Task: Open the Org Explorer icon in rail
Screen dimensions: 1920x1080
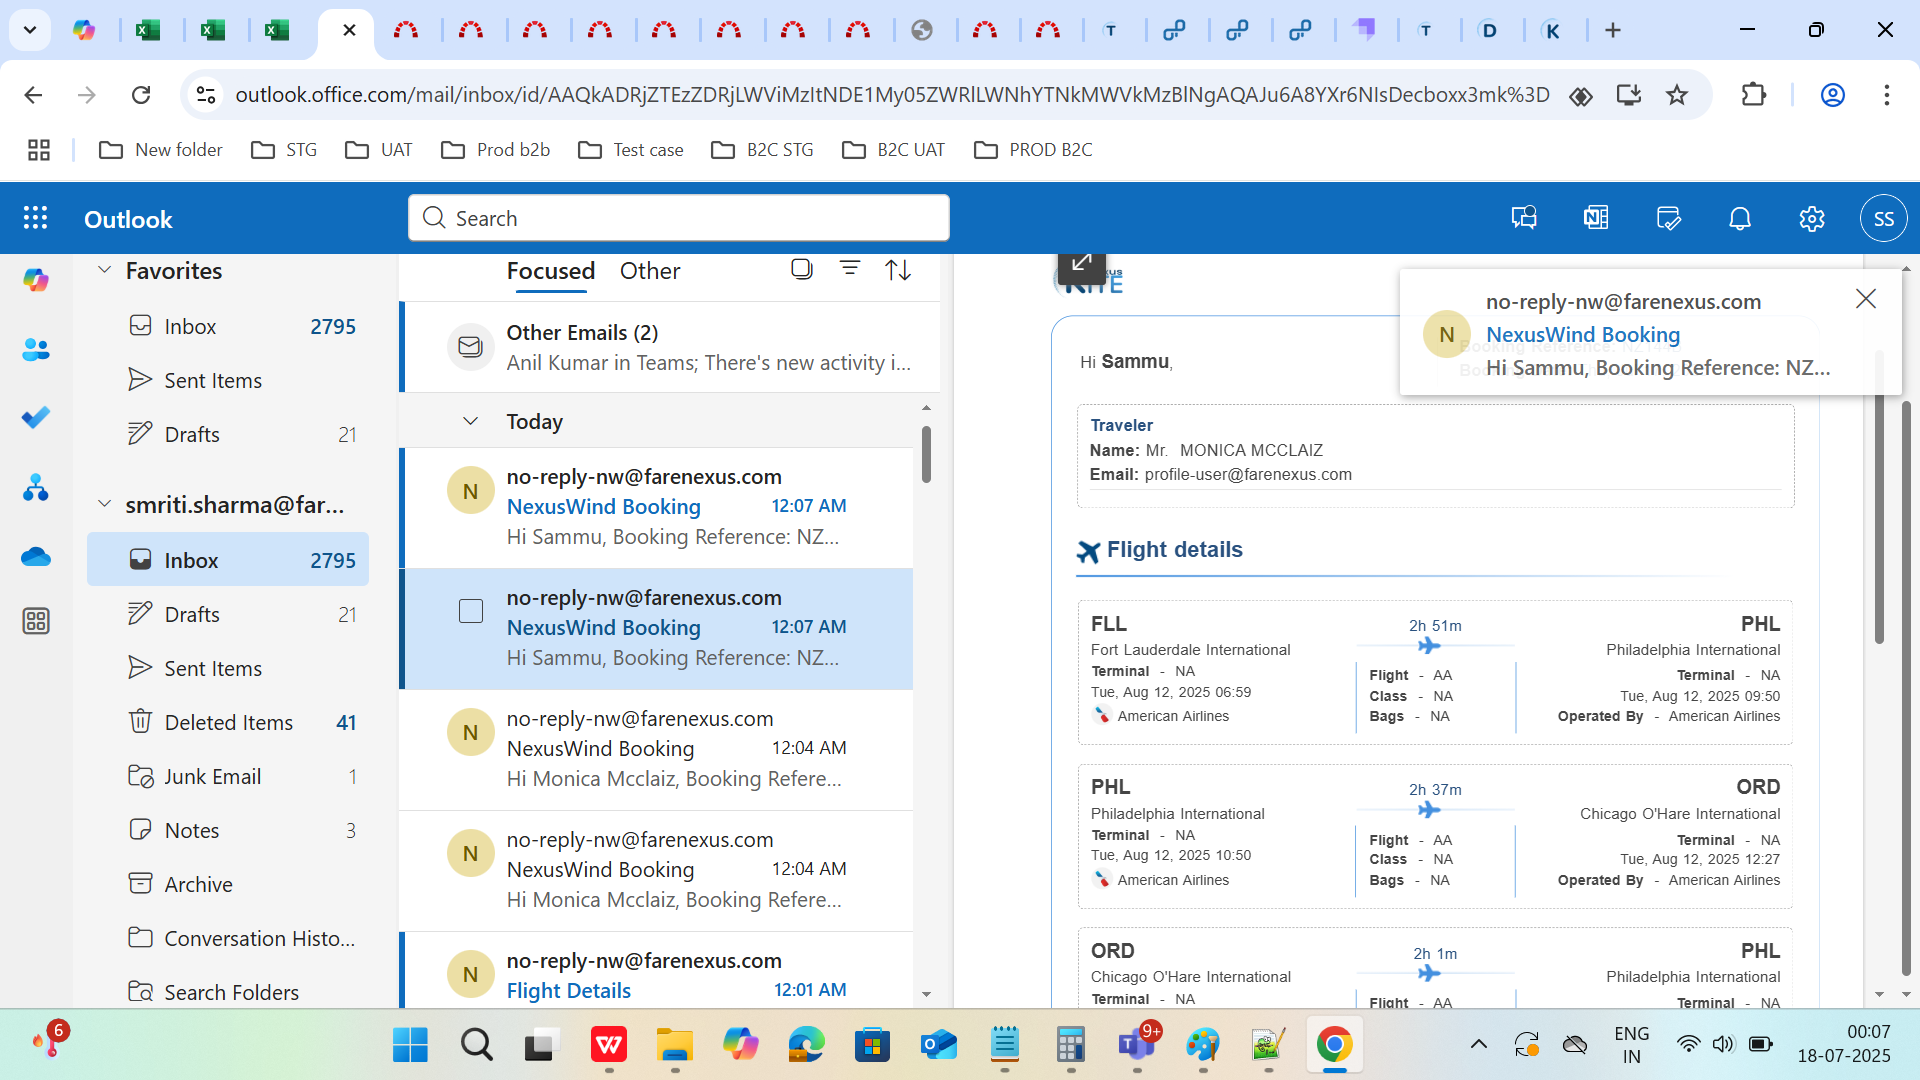Action: 36,488
